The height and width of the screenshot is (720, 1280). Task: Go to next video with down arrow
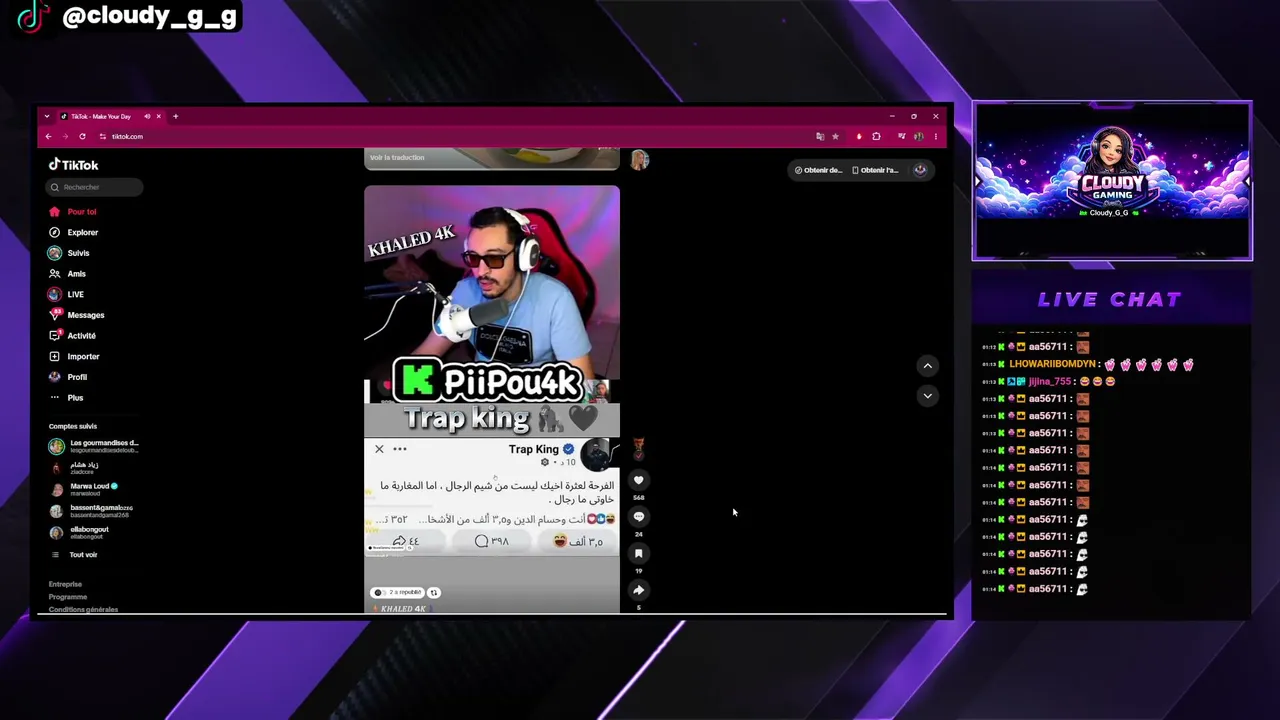coord(927,396)
